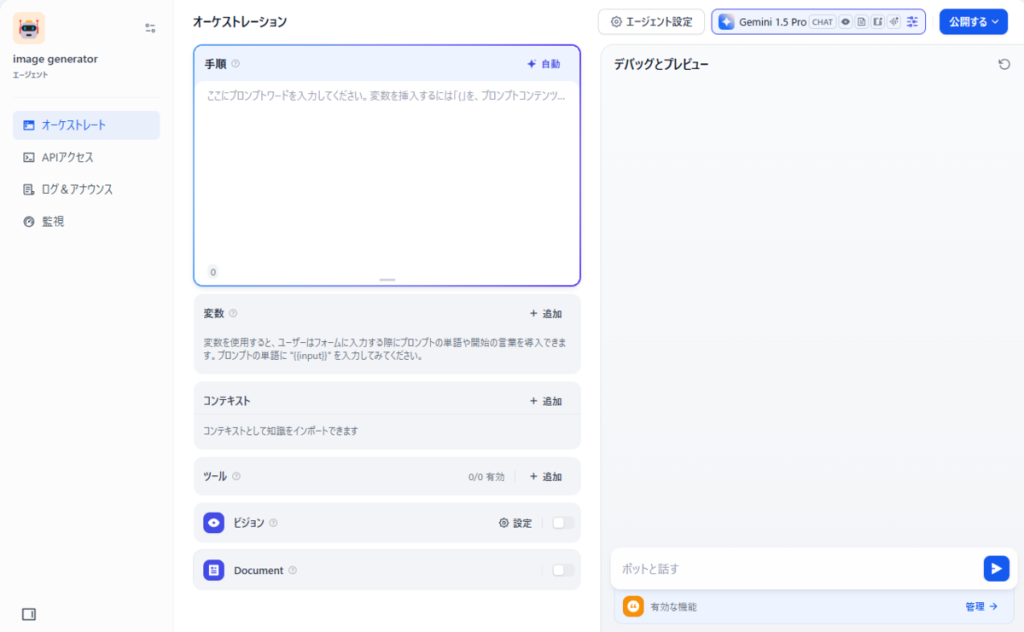Click the restart icon in デバッグとプレビュー
Image resolution: width=1024 pixels, height=632 pixels.
tap(1004, 64)
